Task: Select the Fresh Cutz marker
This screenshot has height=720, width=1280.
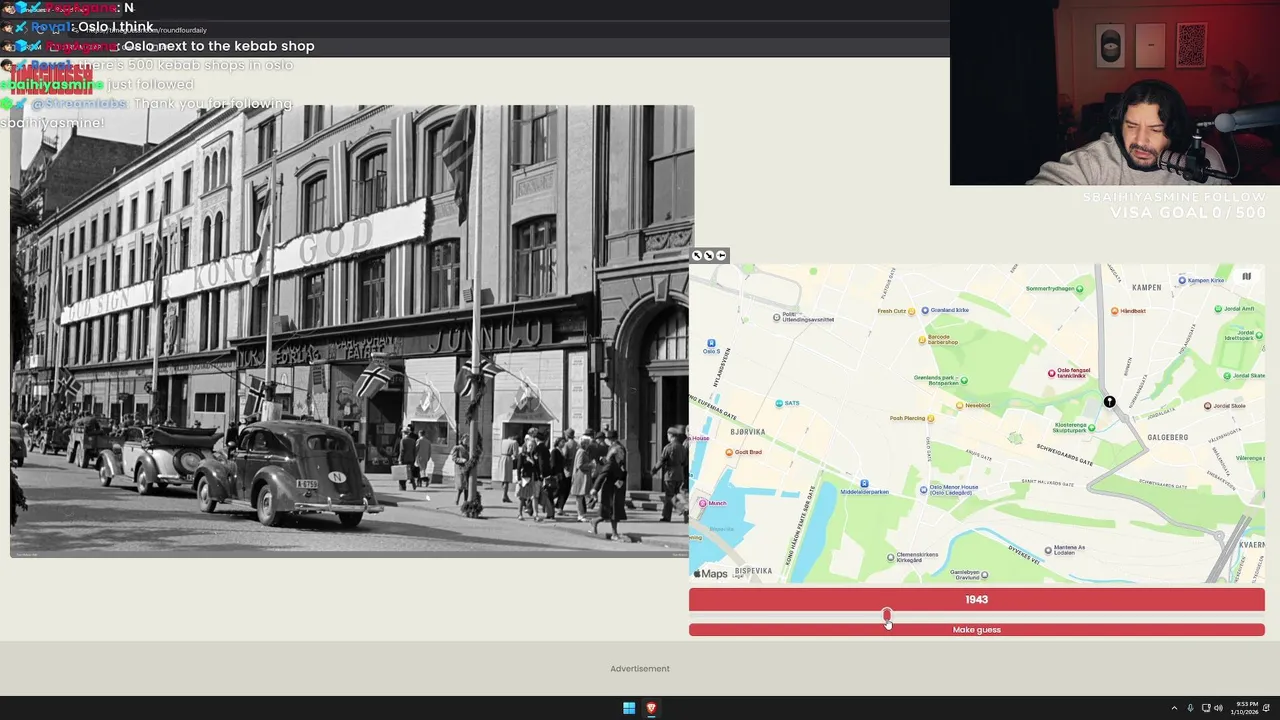Action: (x=913, y=311)
